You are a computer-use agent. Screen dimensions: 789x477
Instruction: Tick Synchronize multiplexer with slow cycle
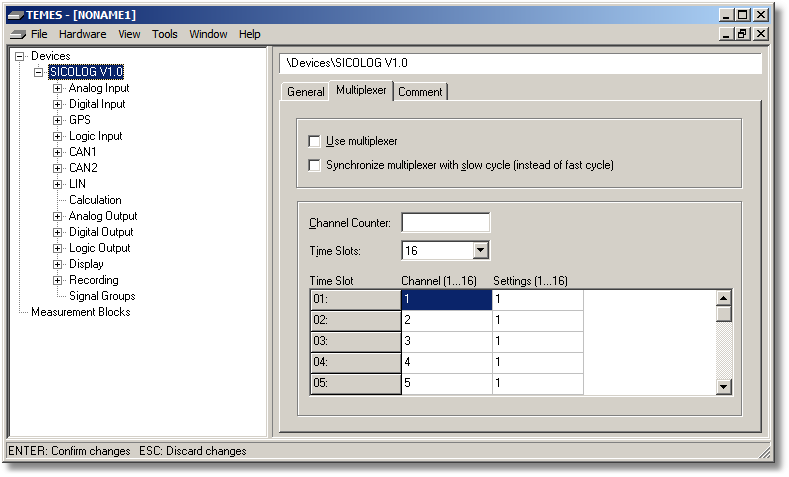(x=314, y=165)
